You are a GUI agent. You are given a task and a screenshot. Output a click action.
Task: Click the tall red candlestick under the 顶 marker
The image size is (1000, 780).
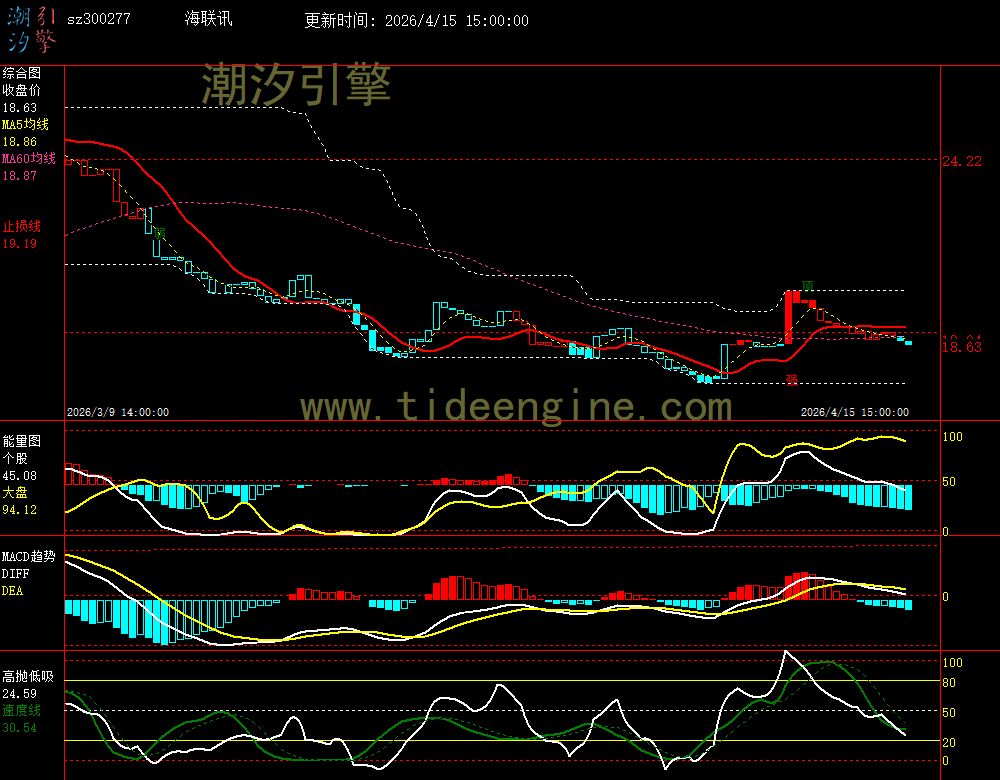click(x=789, y=316)
